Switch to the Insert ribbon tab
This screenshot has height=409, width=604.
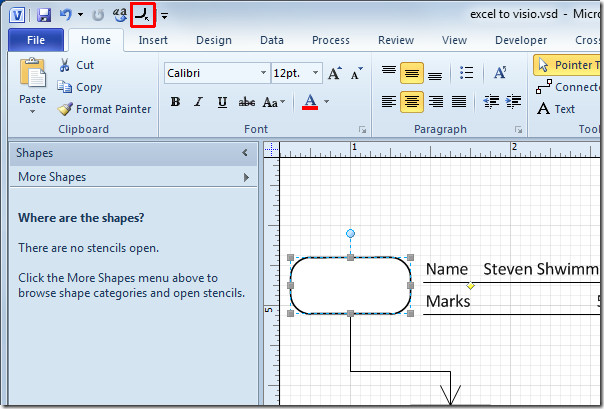coord(153,40)
